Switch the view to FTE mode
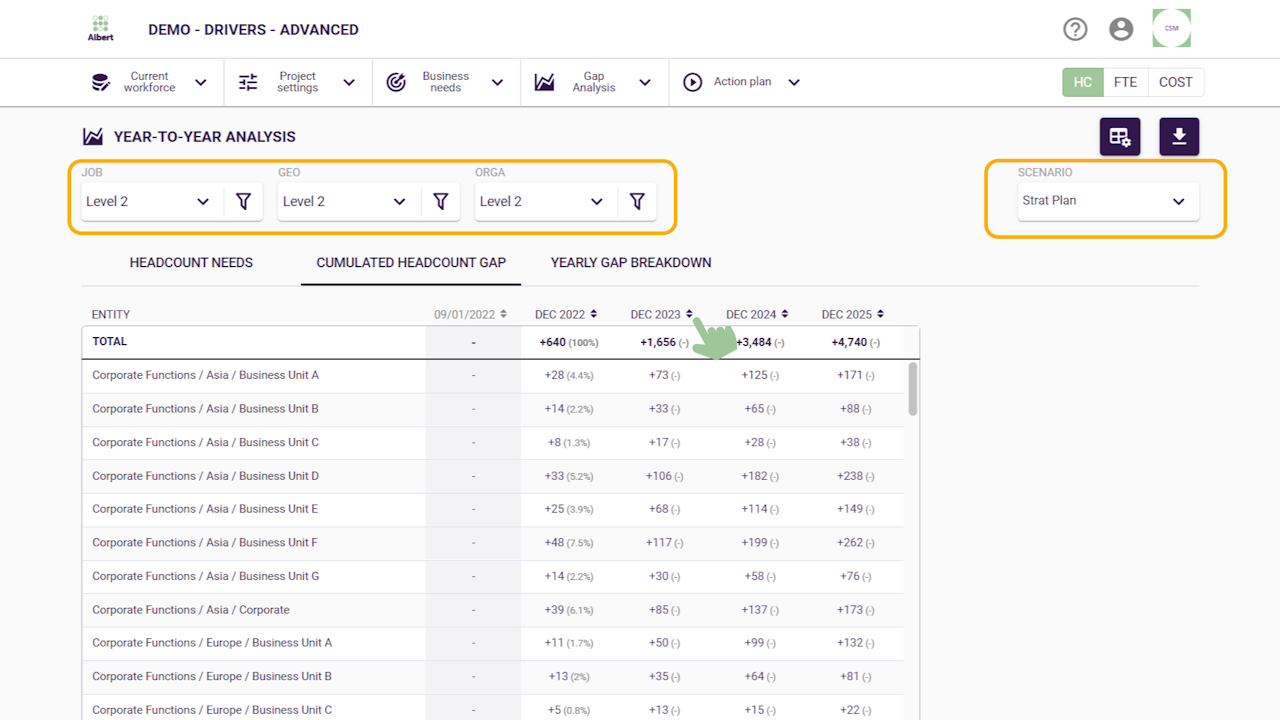The height and width of the screenshot is (720, 1280). [x=1125, y=82]
